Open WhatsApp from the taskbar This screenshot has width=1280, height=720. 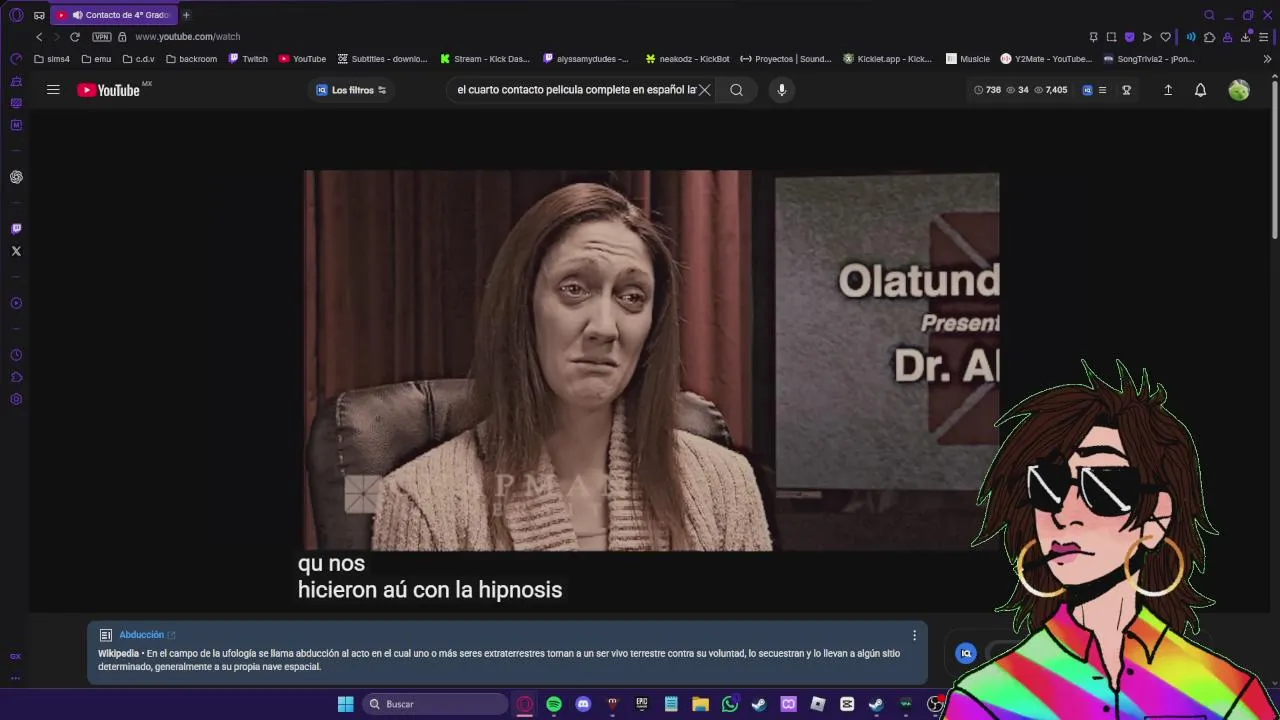tap(730, 704)
